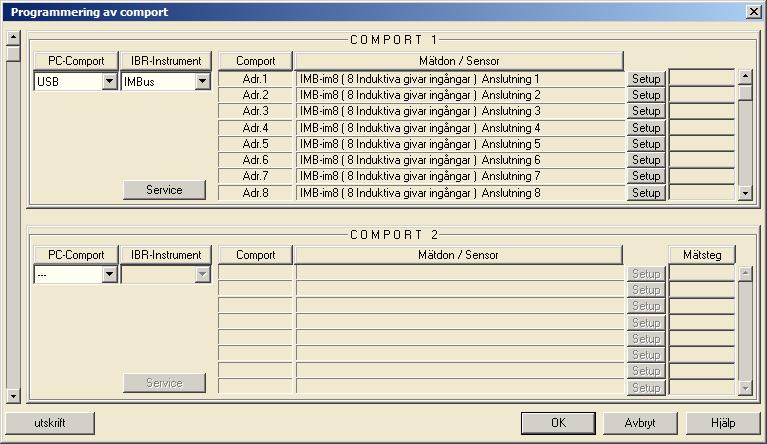Click the utskrift print button

[x=50, y=423]
